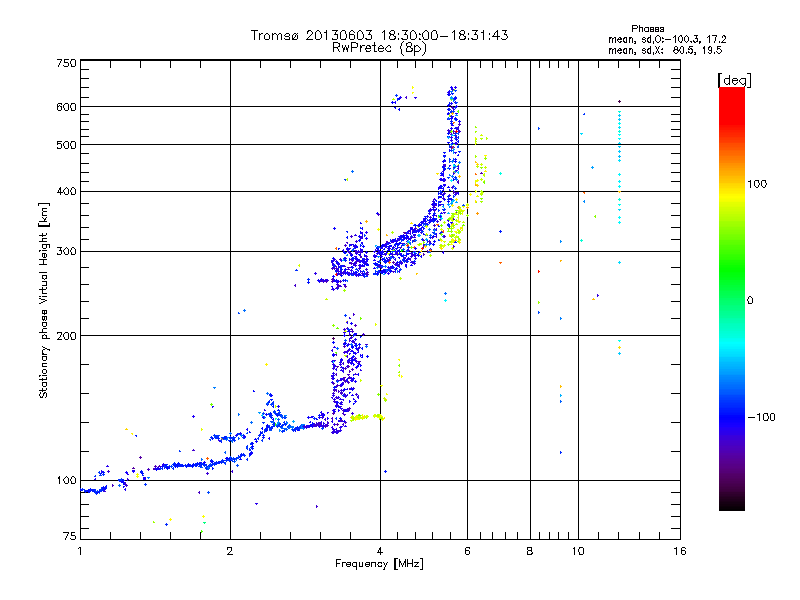Click the colorbar tick label '-100'

(761, 417)
